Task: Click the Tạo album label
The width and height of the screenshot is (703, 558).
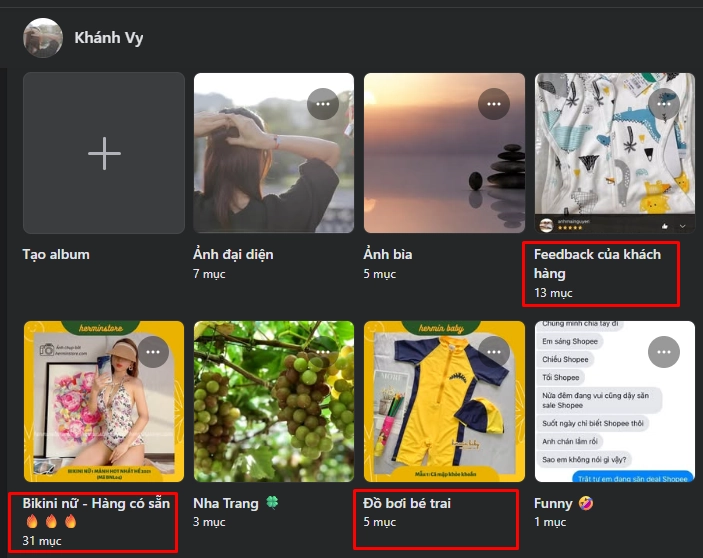Action: pyautogui.click(x=56, y=255)
